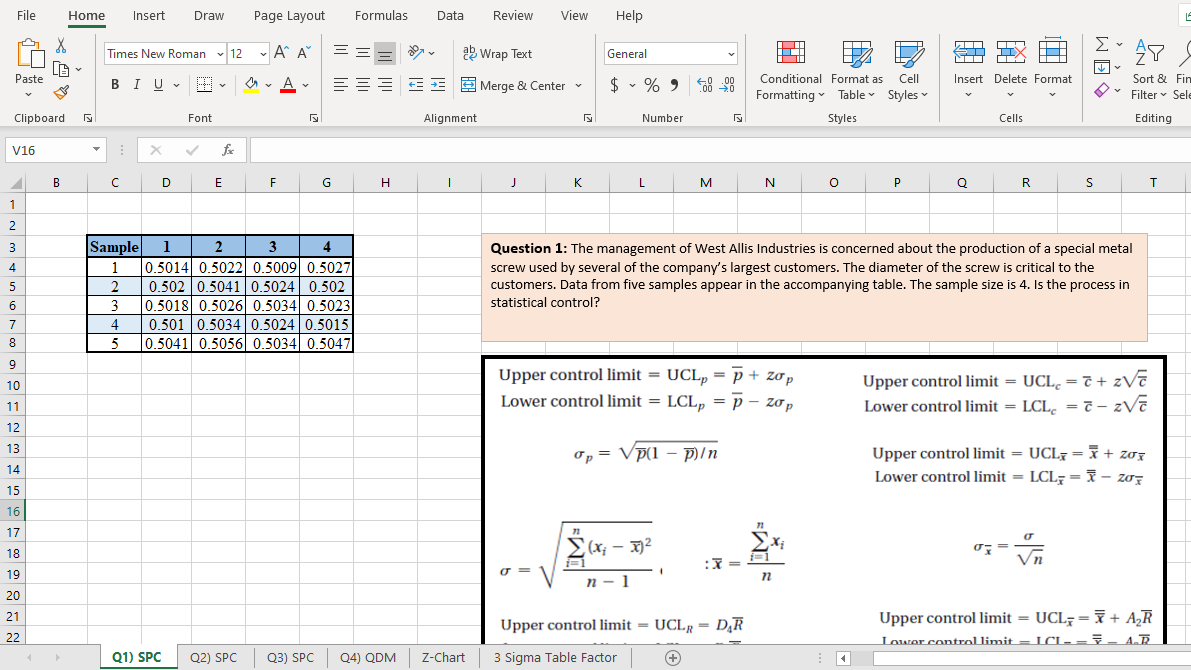
Task: Toggle Underline on the selection
Action: [157, 84]
